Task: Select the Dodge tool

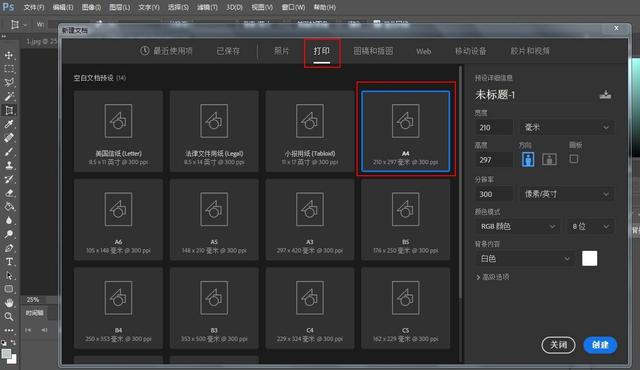Action: coord(9,234)
